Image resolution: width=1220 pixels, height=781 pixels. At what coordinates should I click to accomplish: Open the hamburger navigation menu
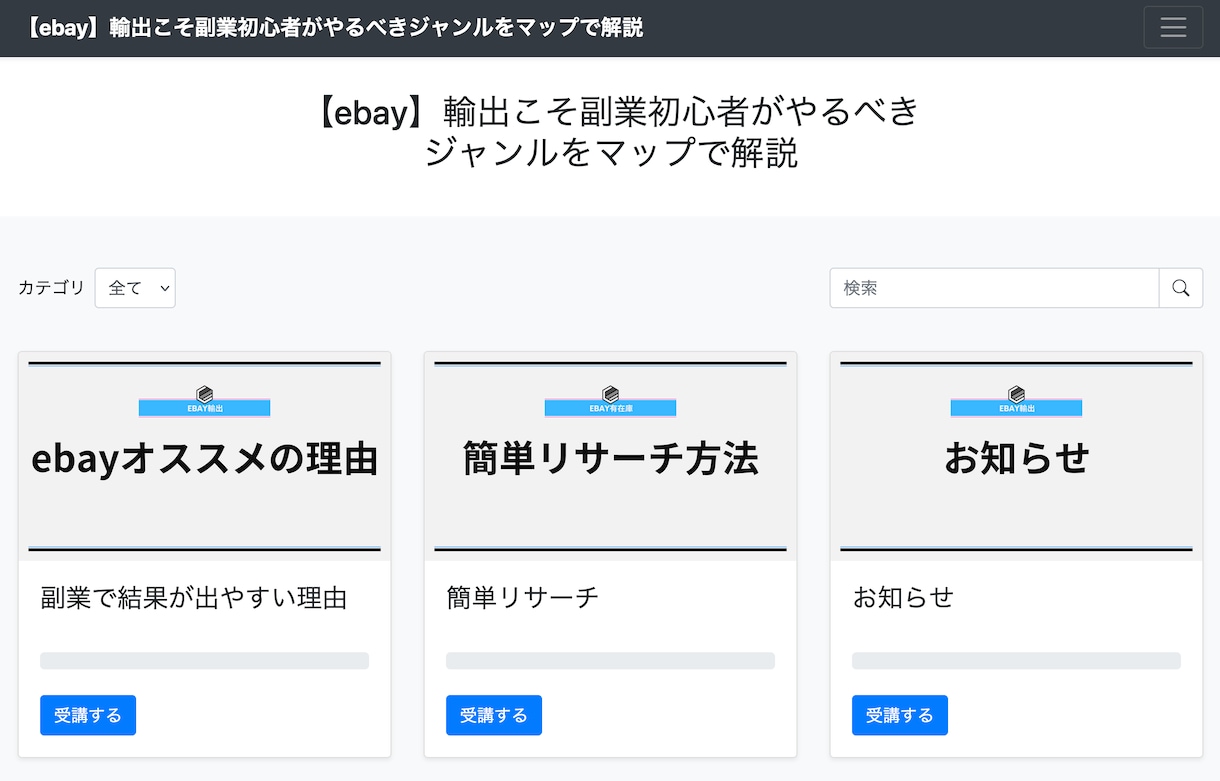coord(1173,27)
